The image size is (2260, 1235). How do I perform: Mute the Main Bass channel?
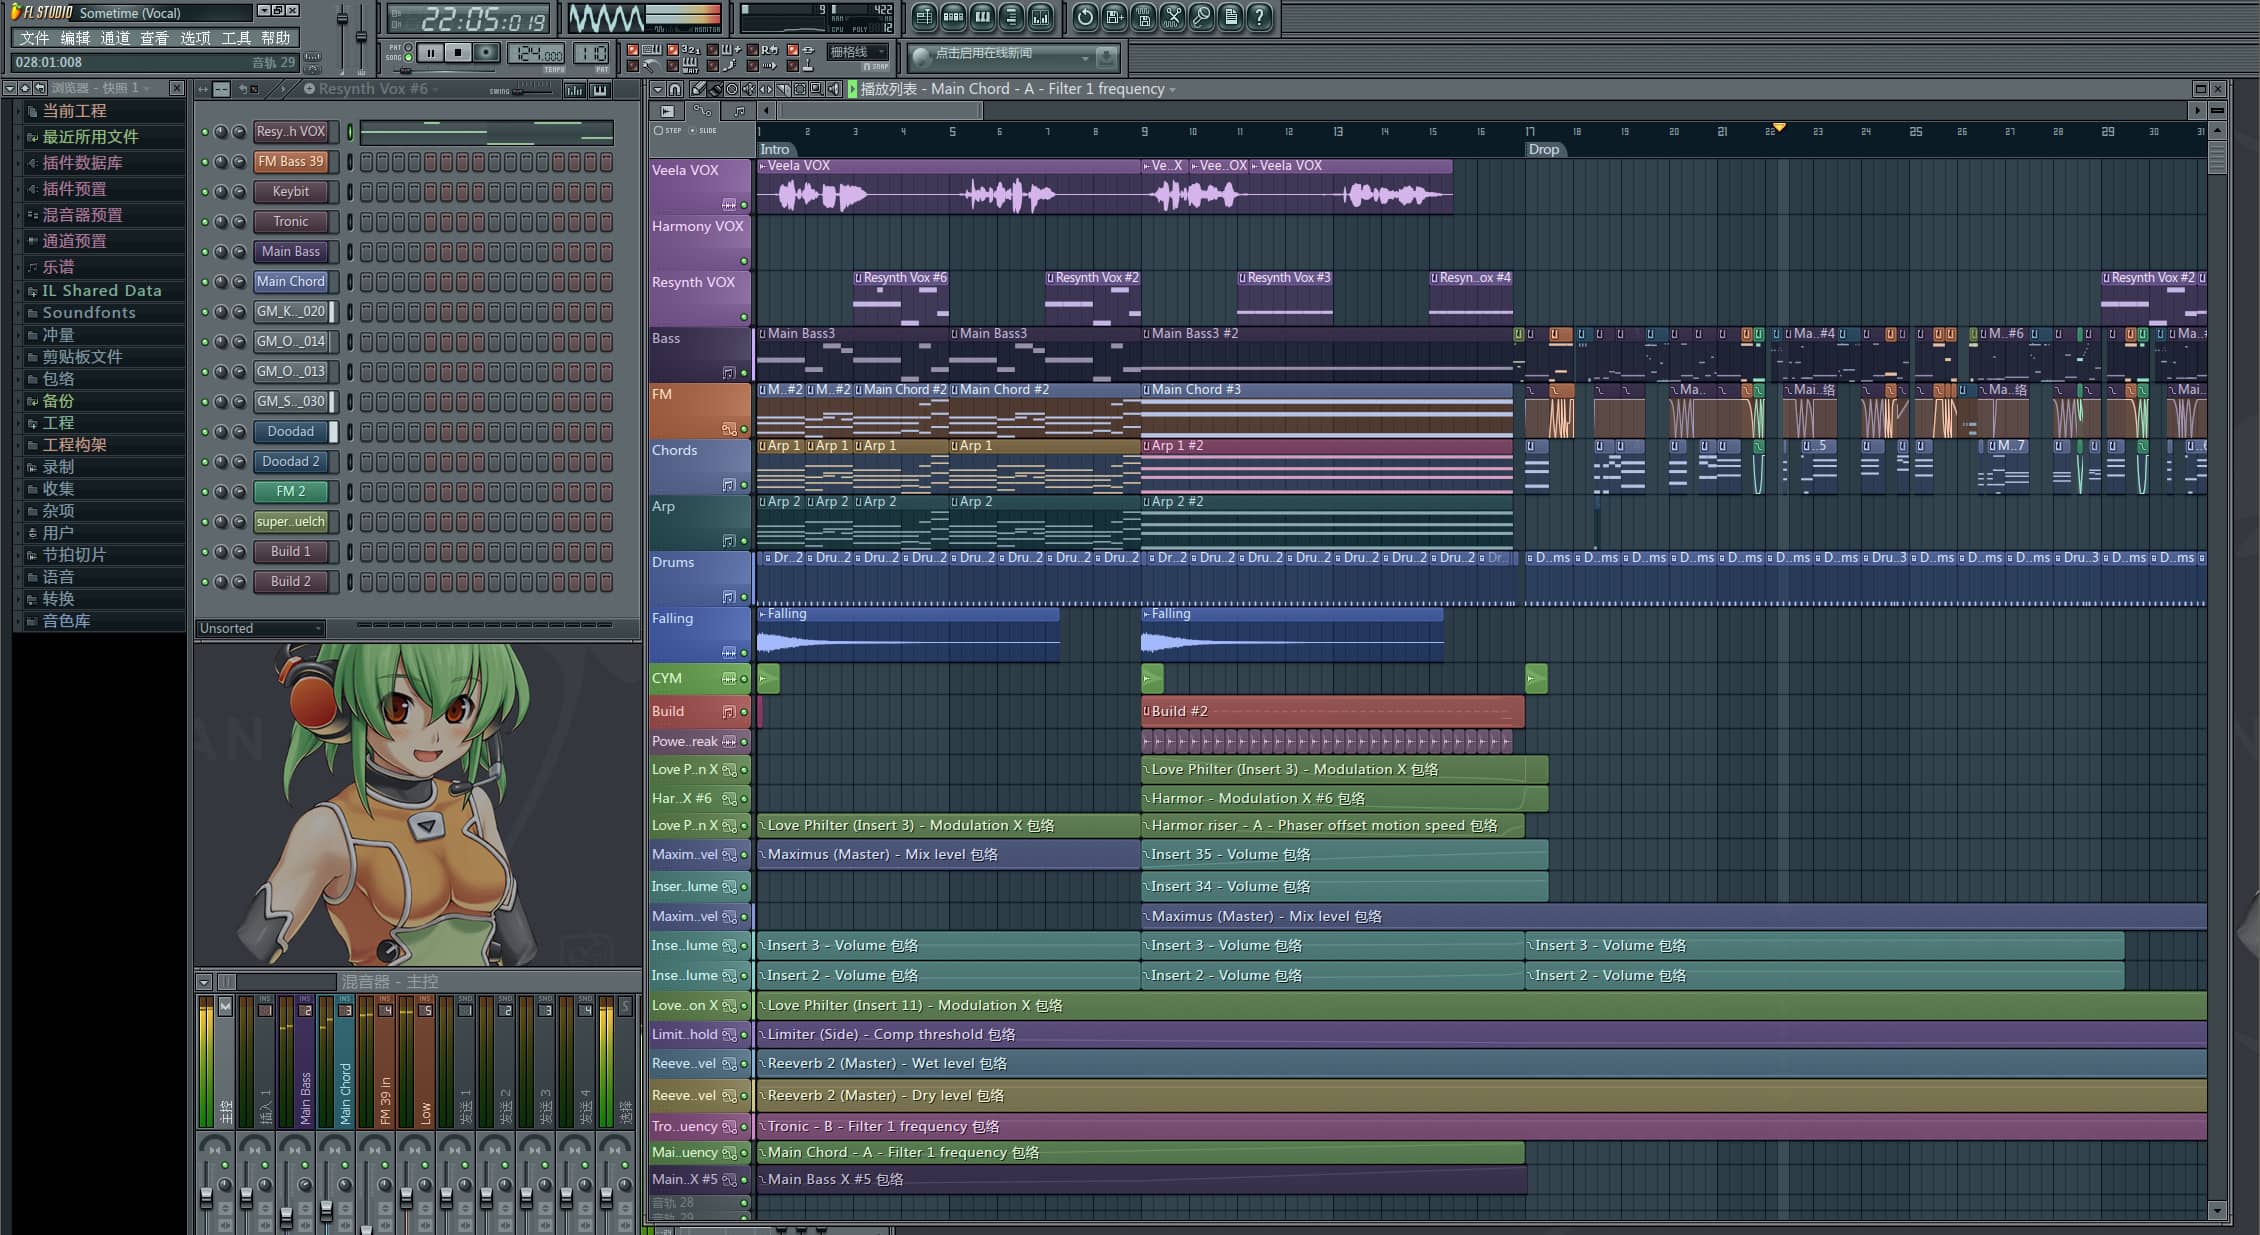[x=205, y=252]
